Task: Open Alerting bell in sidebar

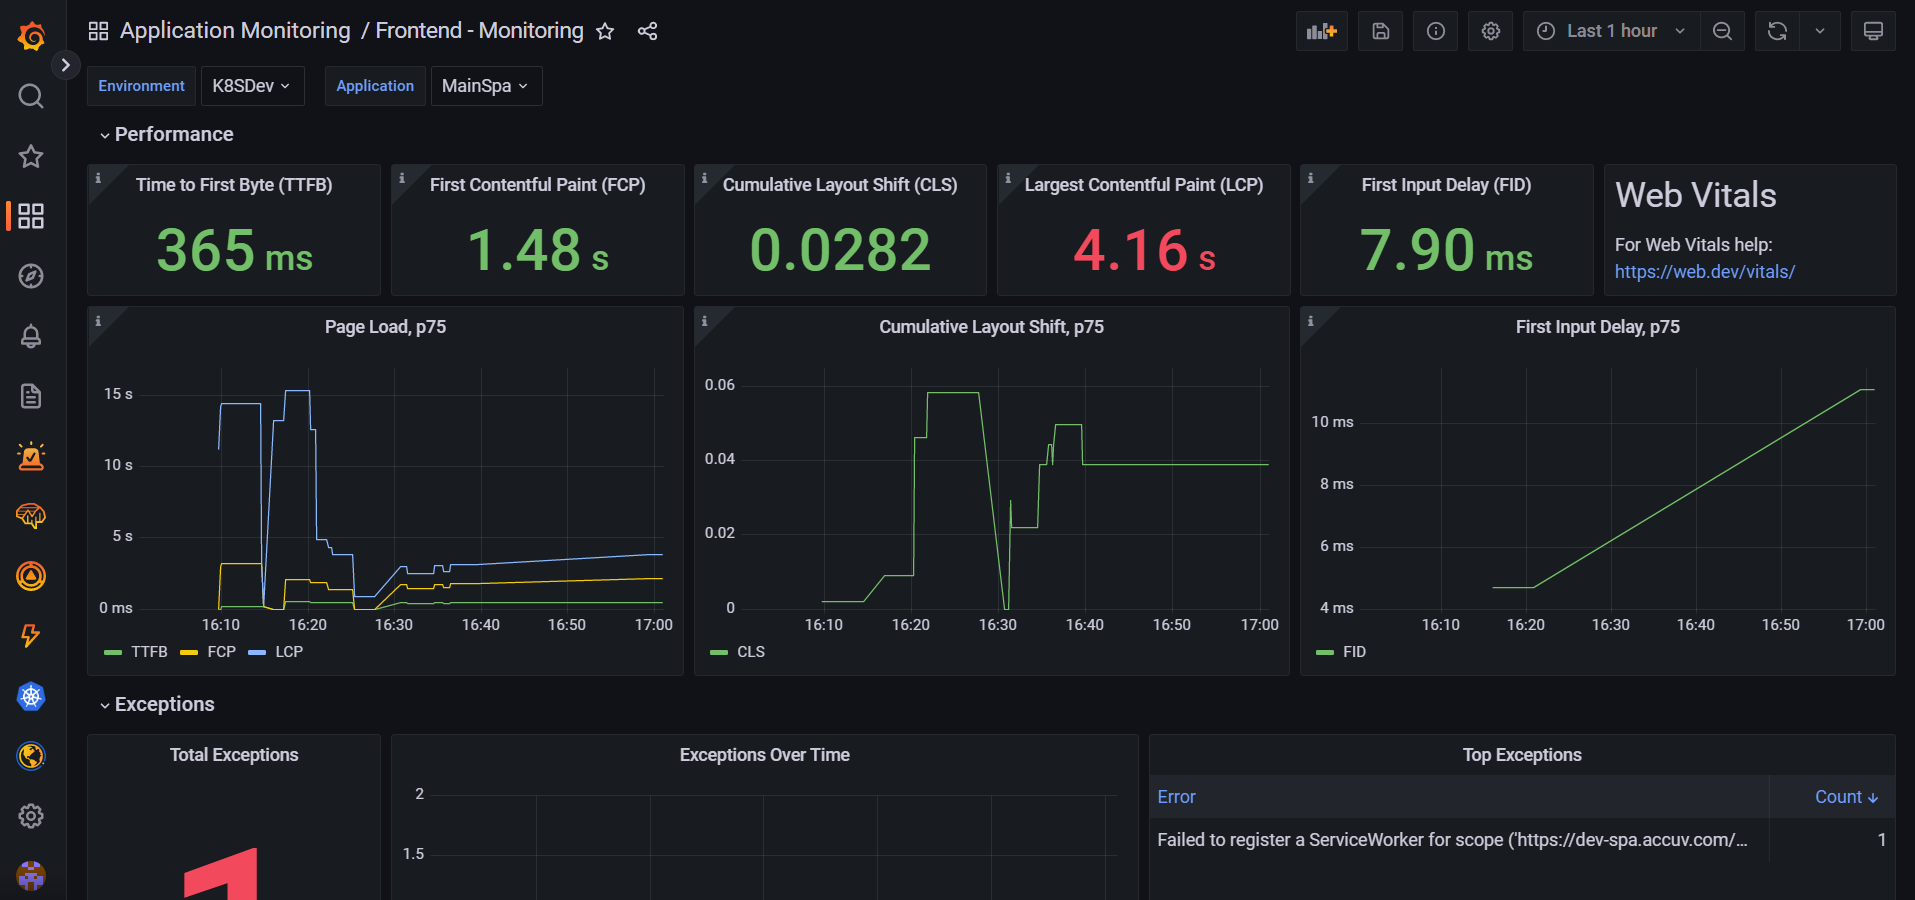Action: click(31, 336)
